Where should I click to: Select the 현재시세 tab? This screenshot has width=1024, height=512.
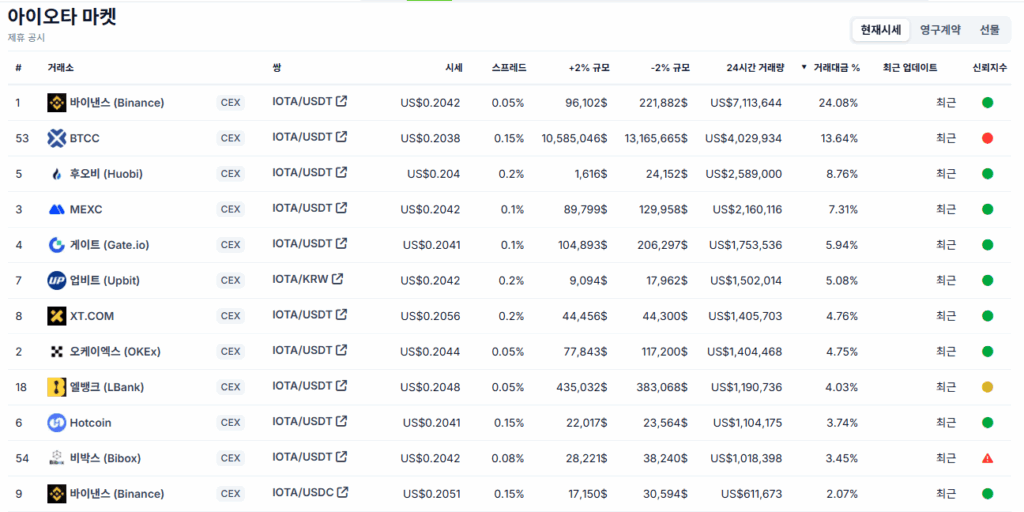tap(880, 29)
